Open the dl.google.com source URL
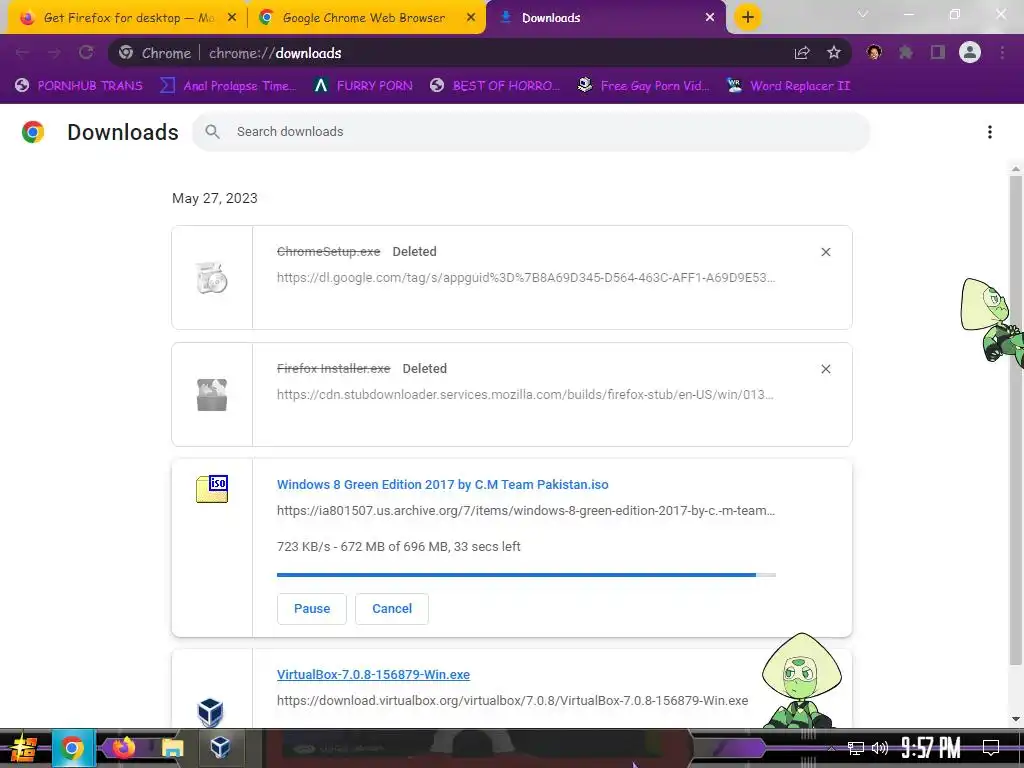This screenshot has width=1024, height=768. [526, 278]
